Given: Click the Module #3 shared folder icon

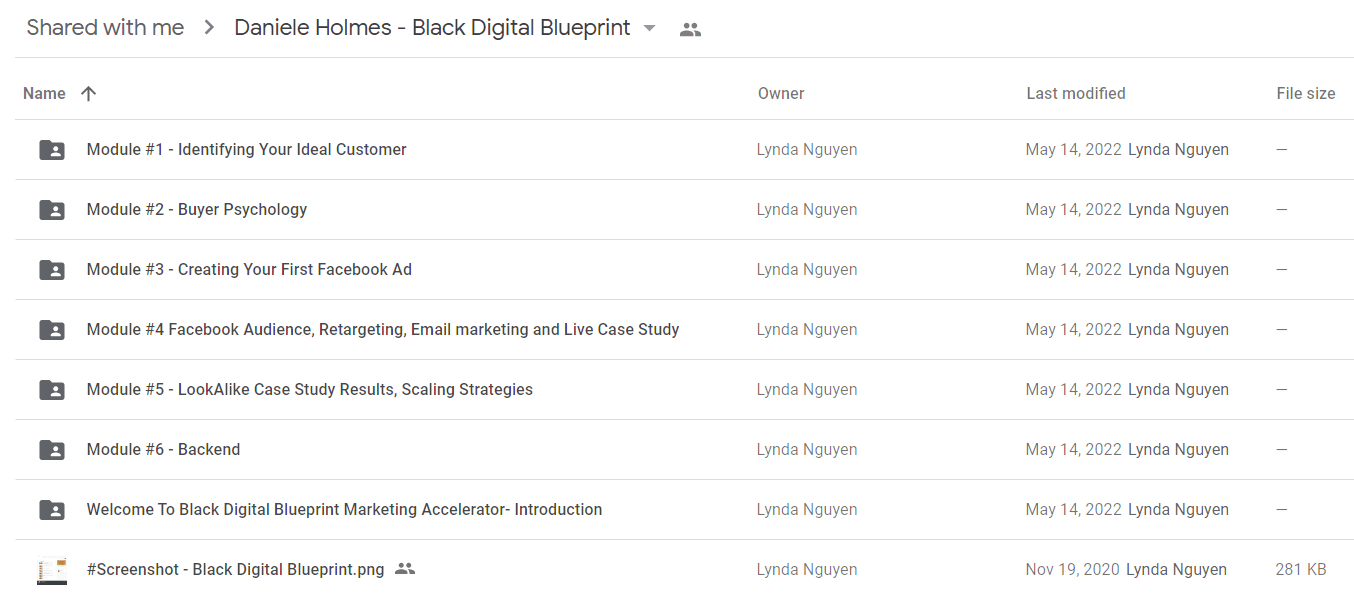Looking at the screenshot, I should pos(52,270).
